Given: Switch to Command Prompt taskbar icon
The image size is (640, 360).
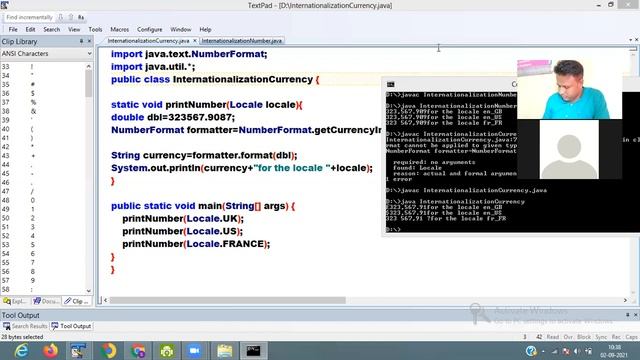Looking at the screenshot, I should click(x=253, y=351).
